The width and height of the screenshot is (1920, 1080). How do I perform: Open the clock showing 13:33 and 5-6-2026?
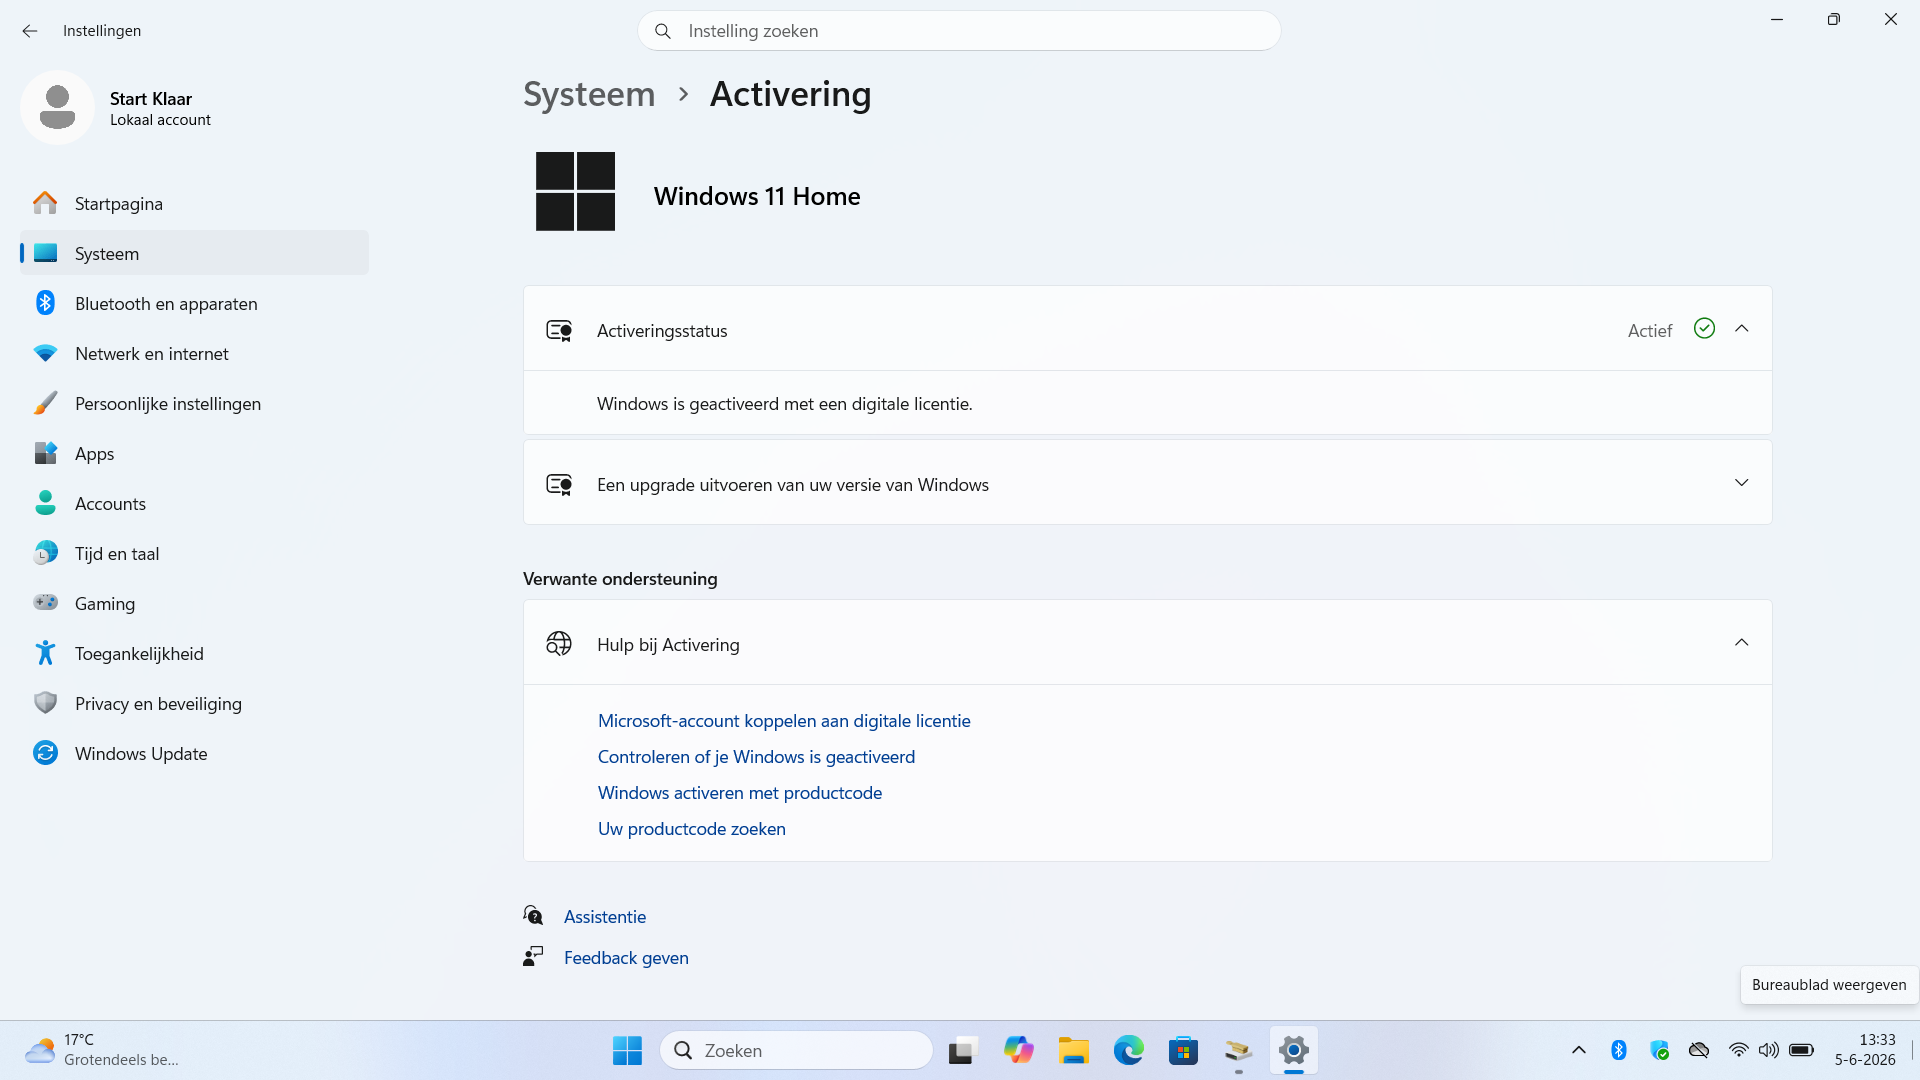1865,1050
